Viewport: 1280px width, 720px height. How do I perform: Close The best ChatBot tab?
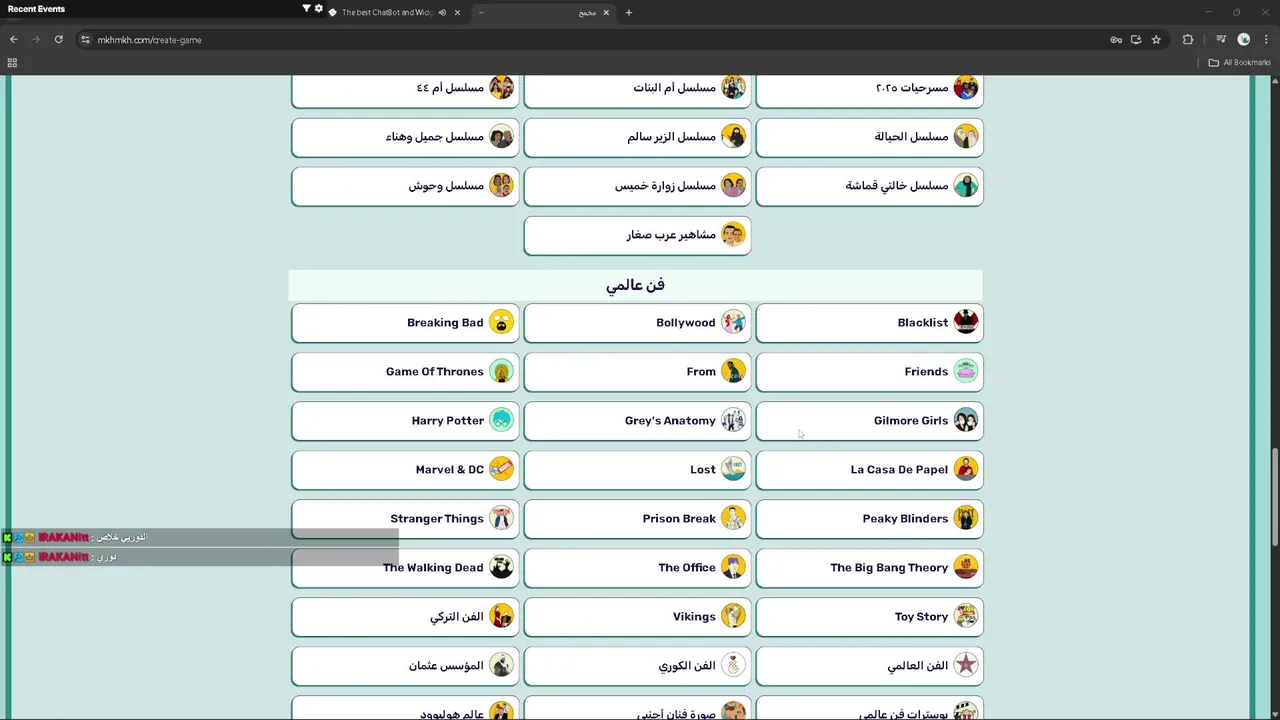click(x=457, y=13)
